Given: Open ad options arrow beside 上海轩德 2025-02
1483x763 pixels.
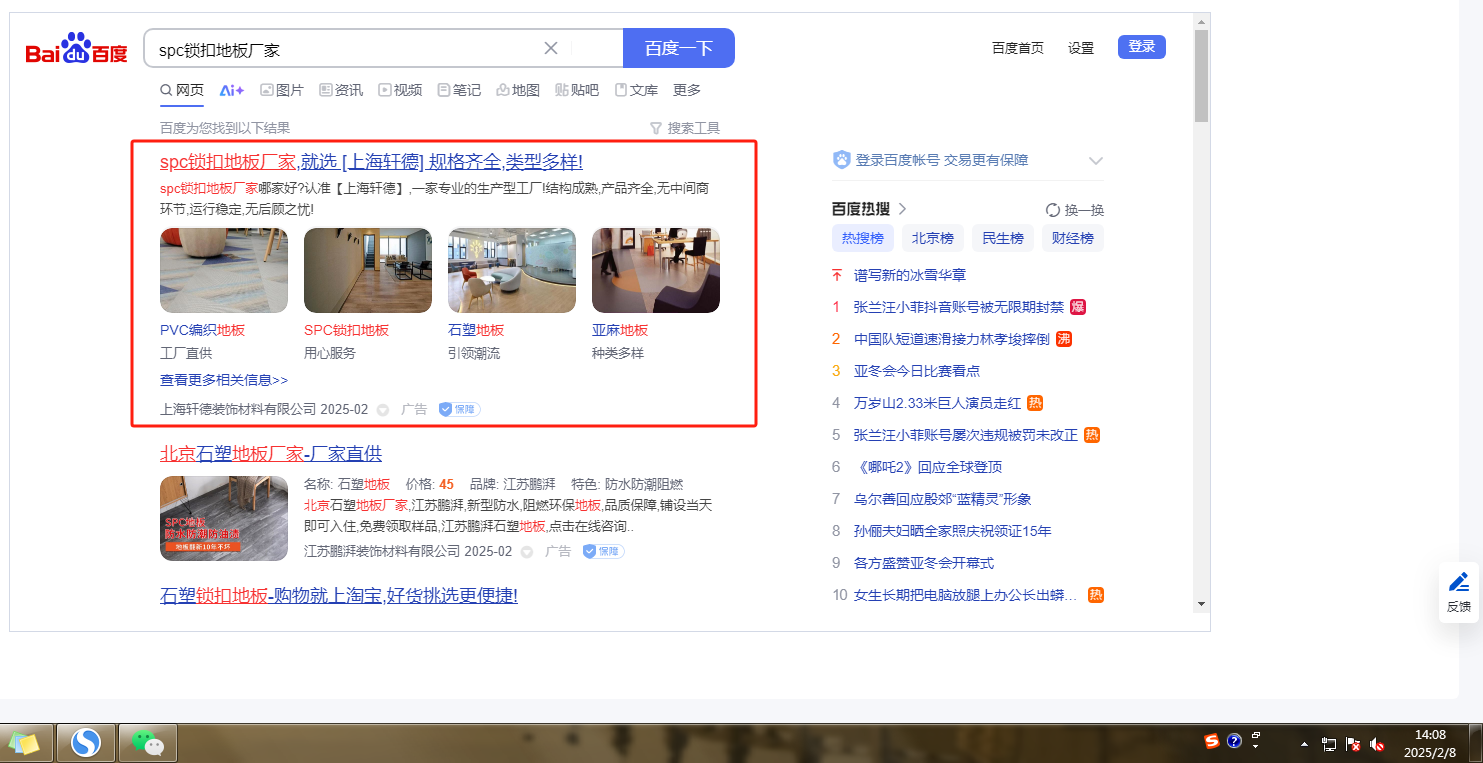Looking at the screenshot, I should 382,410.
